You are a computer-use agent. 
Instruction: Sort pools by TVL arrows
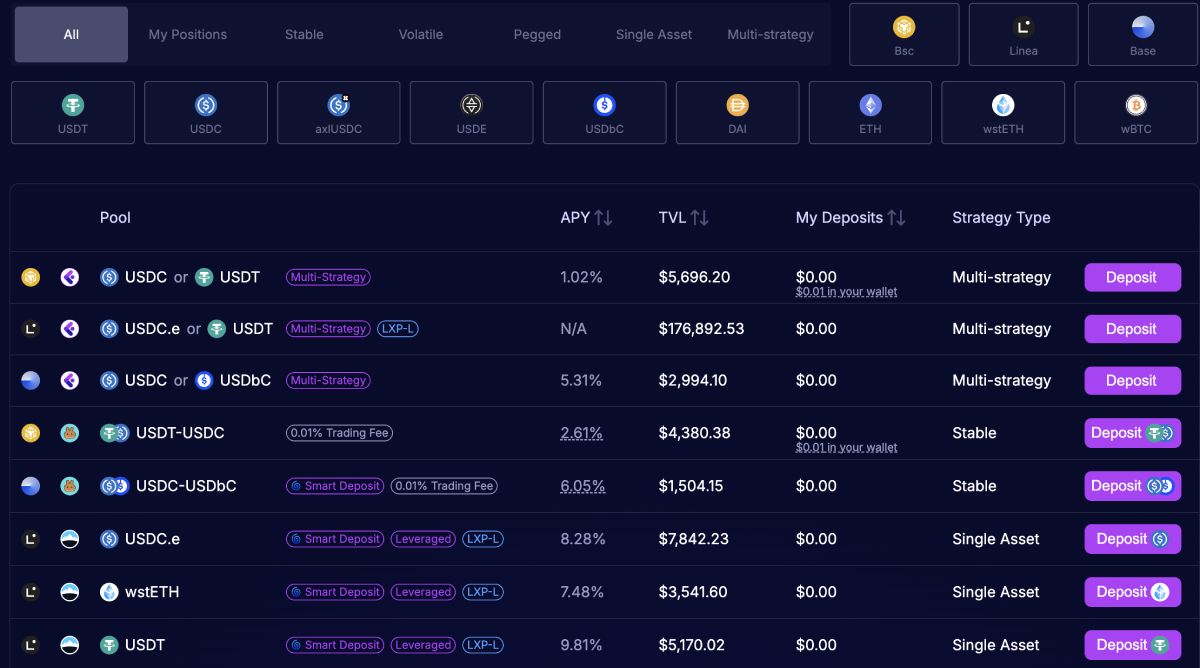700,217
